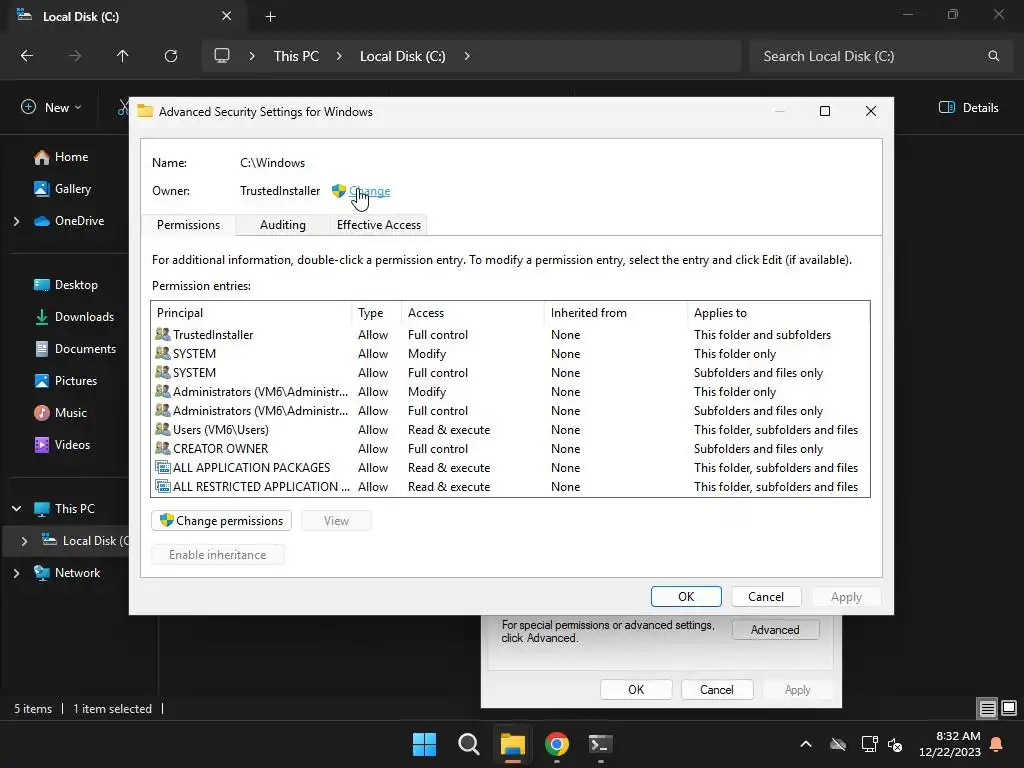The height and width of the screenshot is (768, 1024).
Task: Click This PC in the address breadcrumb
Action: [296, 56]
